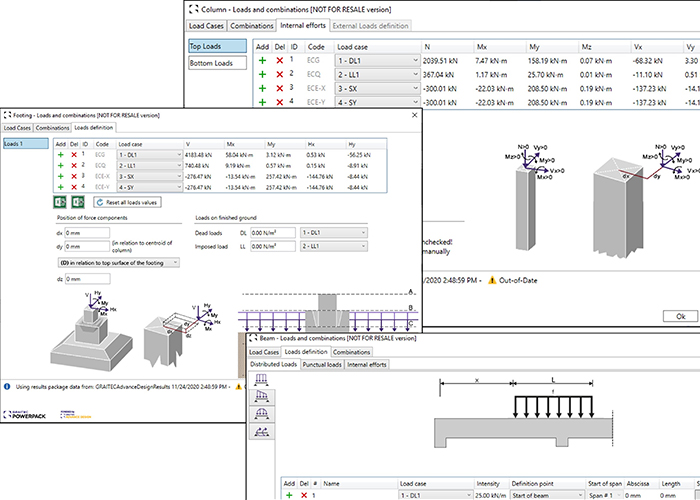This screenshot has width=700, height=500.
Task: Click green plus for 3 - SX in Column window
Action: [x=262, y=88]
